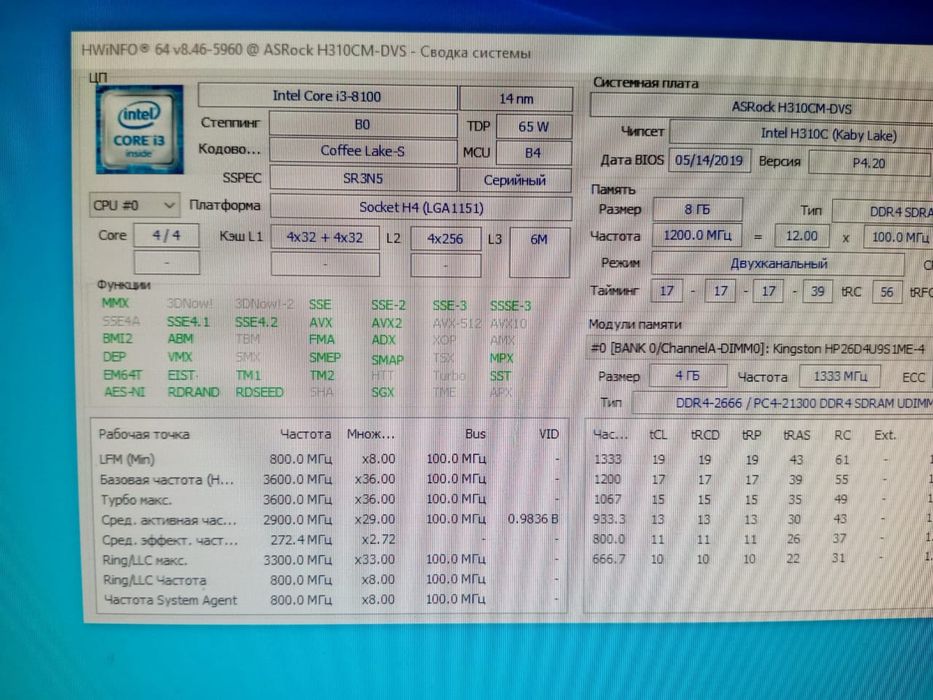Click the 14 nm process field
933x700 pixels.
coord(516,99)
